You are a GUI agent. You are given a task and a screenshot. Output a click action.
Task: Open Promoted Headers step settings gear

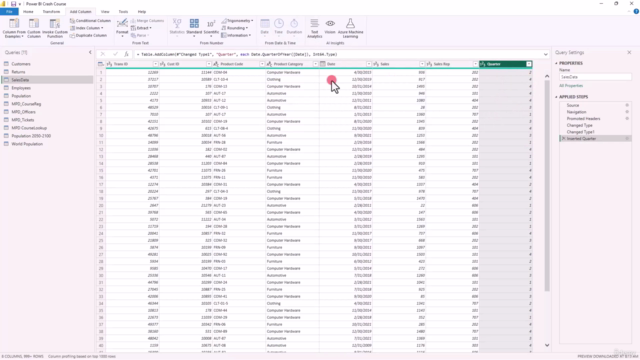pyautogui.click(x=627, y=118)
